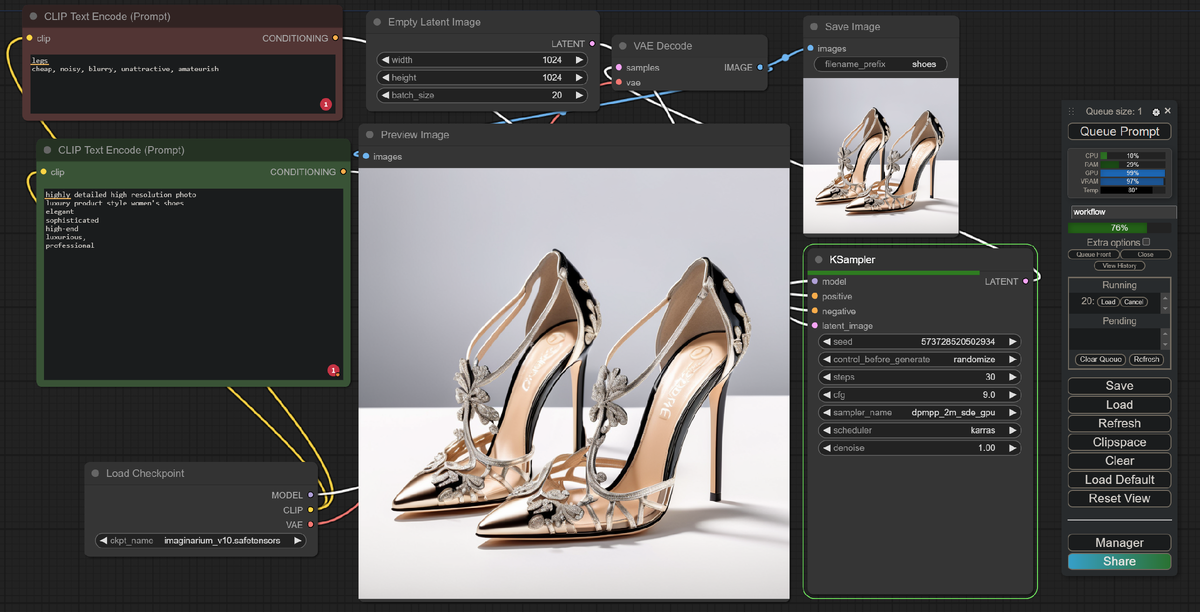Collapse the Load Checkpoint node dot
The width and height of the screenshot is (1200, 612).
click(95, 474)
